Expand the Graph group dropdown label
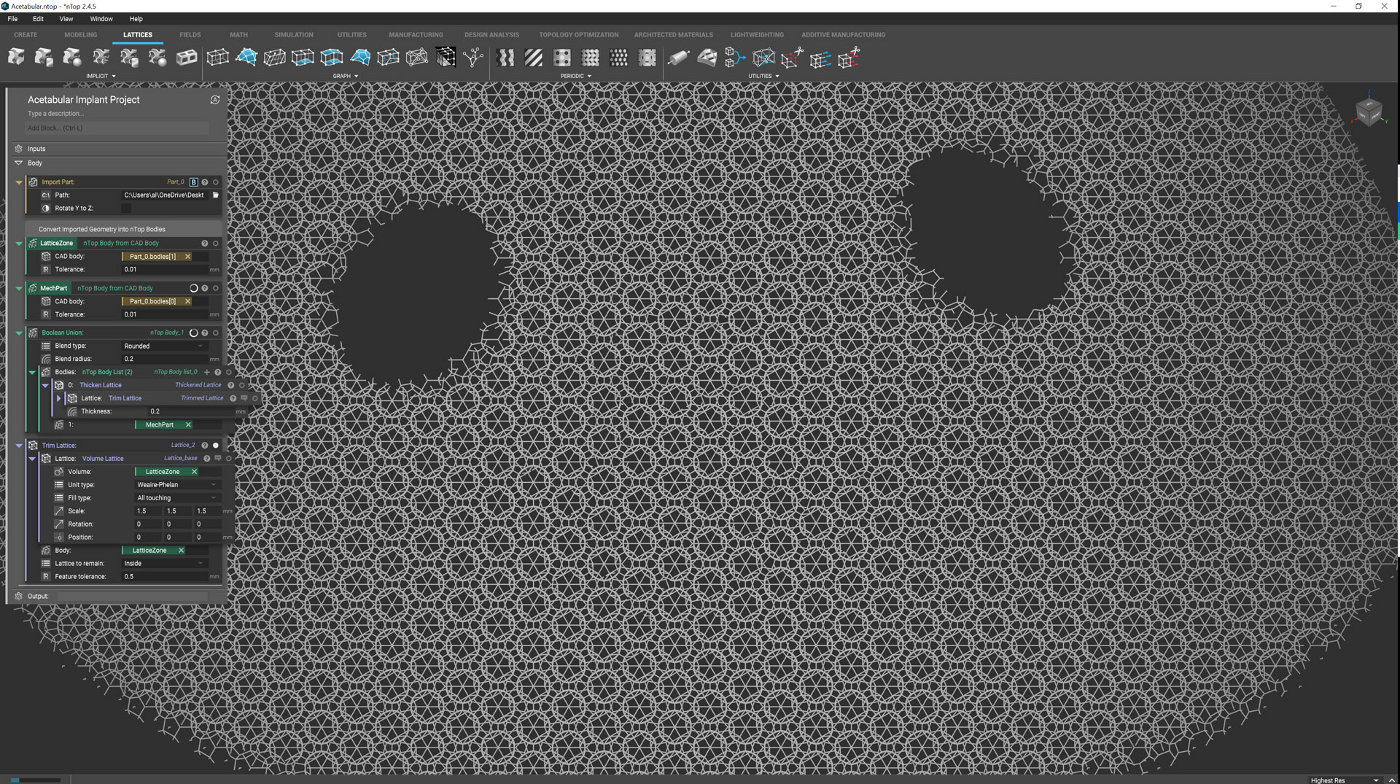Viewport: 1400px width, 784px height. click(345, 76)
